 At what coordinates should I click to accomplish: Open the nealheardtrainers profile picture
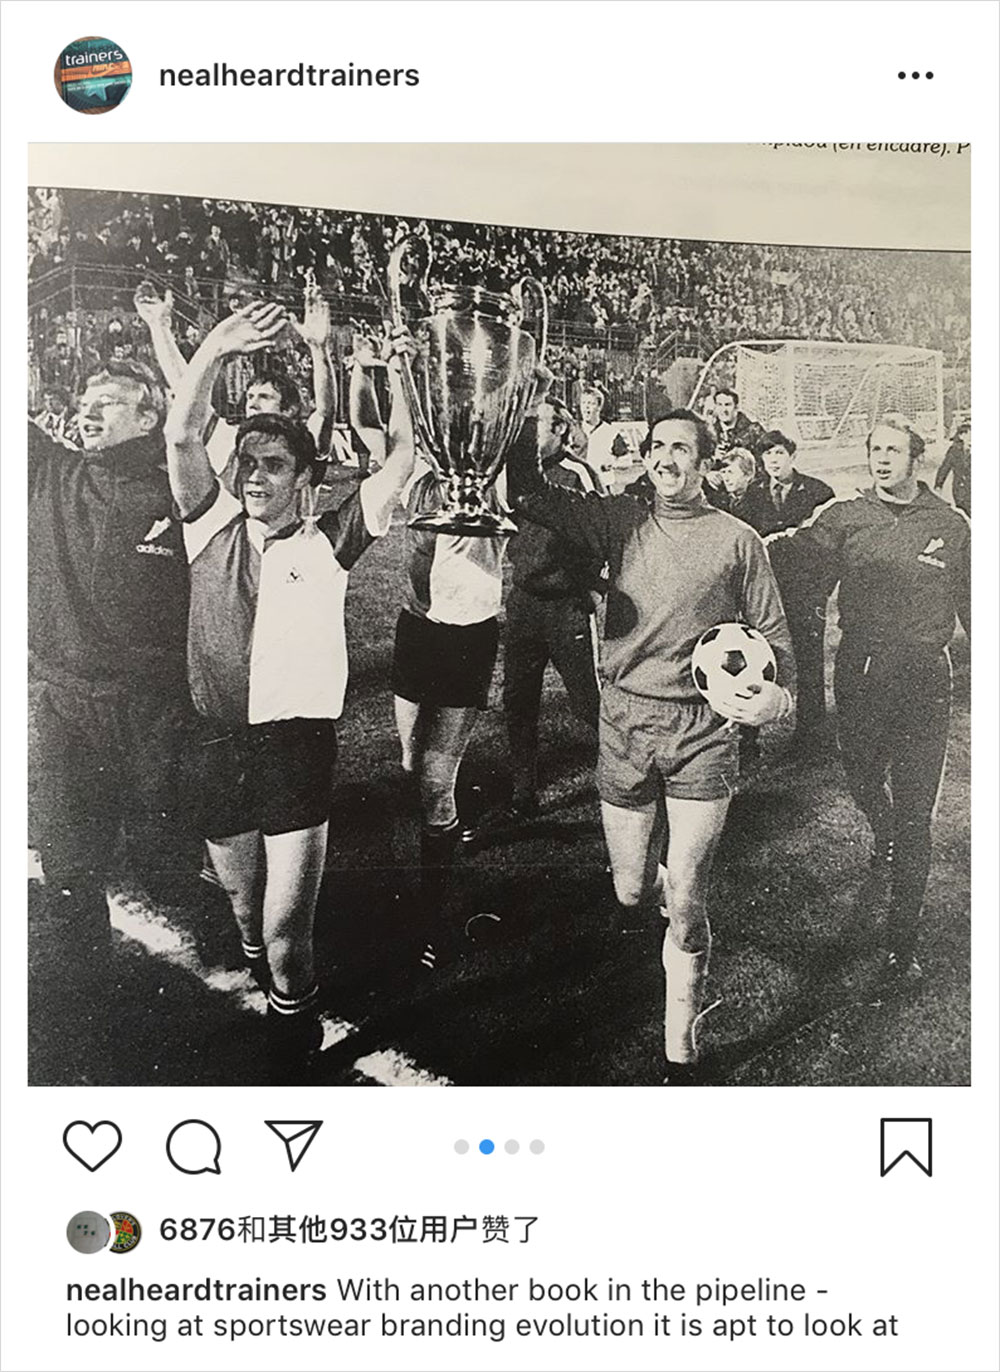coord(93,75)
